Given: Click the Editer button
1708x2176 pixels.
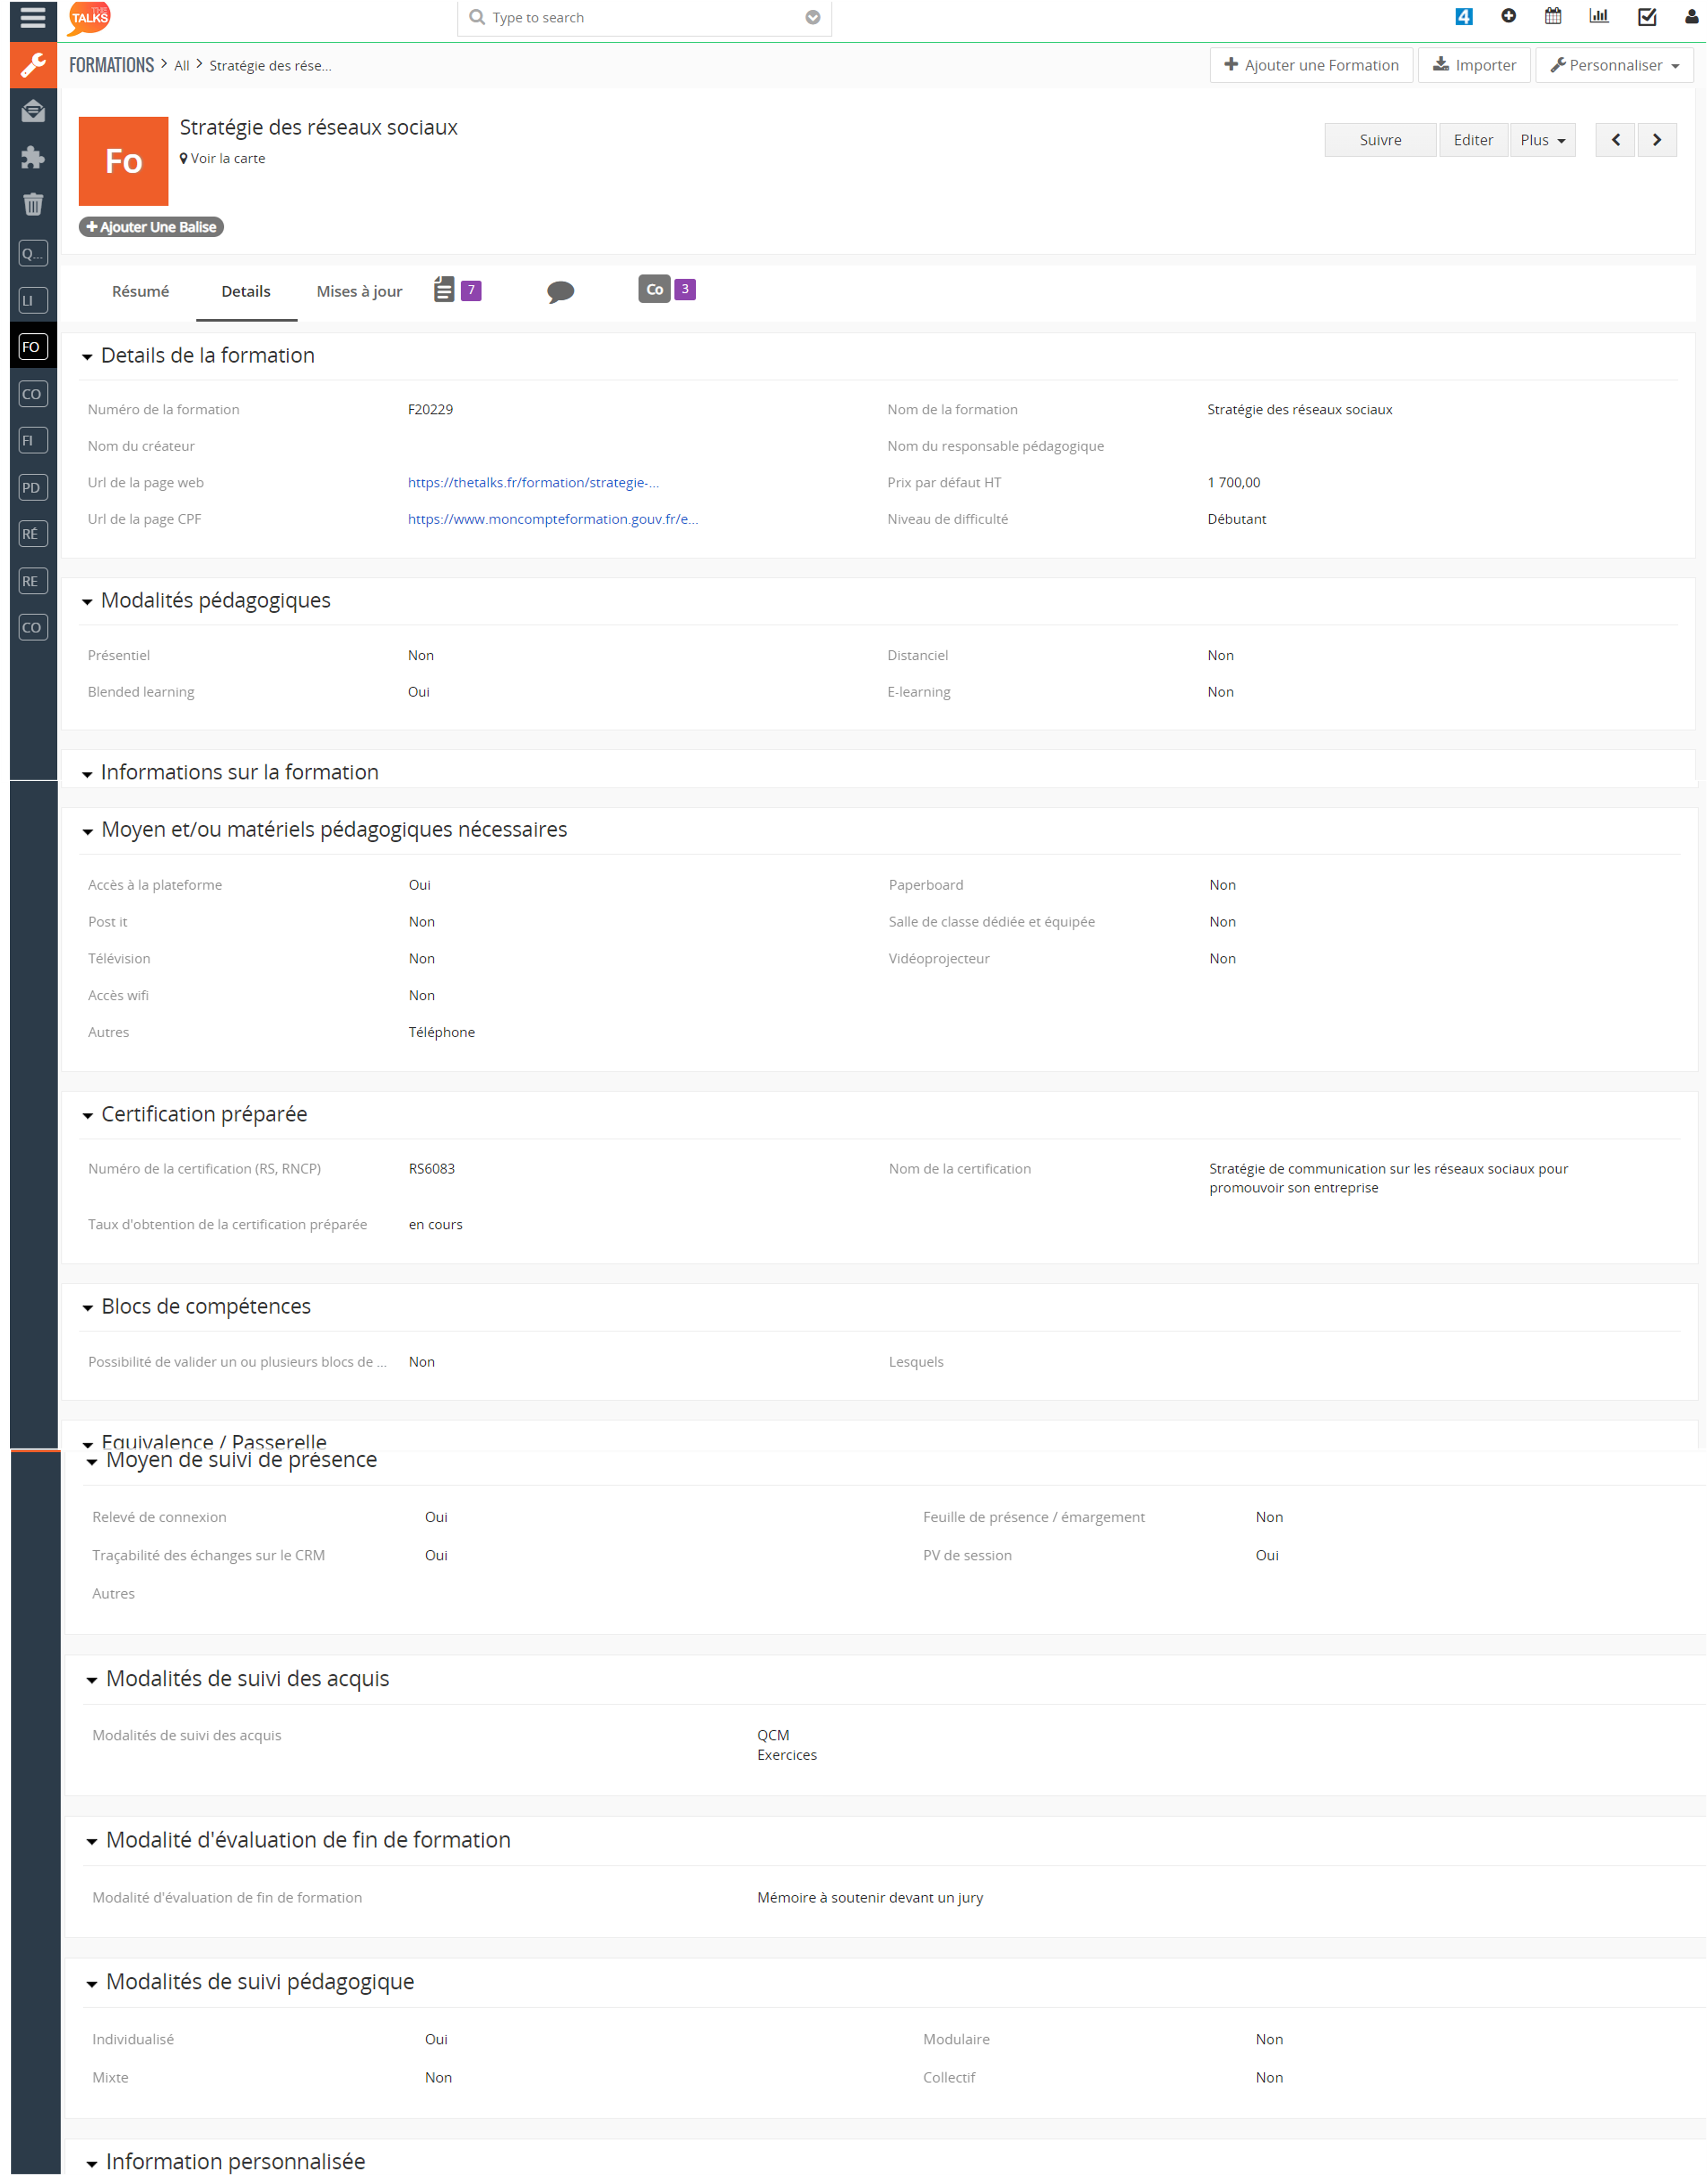Looking at the screenshot, I should [1473, 140].
